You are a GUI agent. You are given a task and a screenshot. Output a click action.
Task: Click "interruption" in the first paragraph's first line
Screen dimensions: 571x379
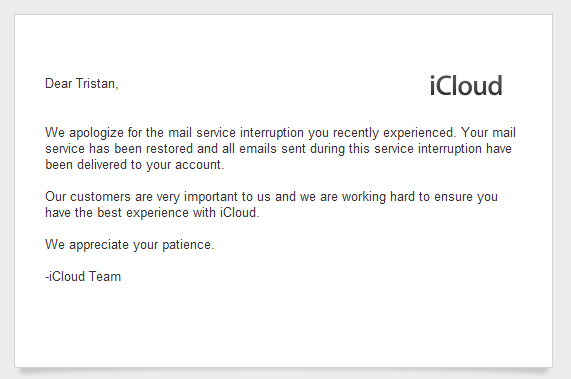pyautogui.click(x=272, y=133)
